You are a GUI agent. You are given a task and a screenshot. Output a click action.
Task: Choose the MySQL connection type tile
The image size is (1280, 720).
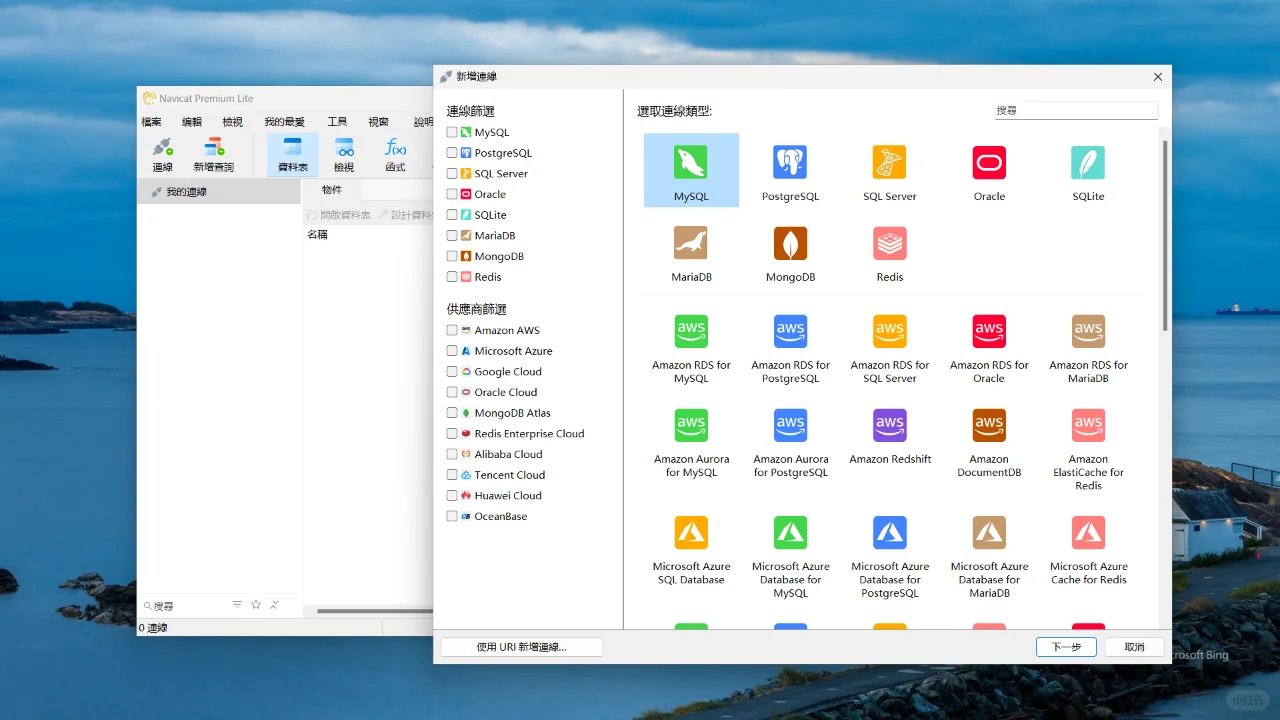(x=691, y=170)
